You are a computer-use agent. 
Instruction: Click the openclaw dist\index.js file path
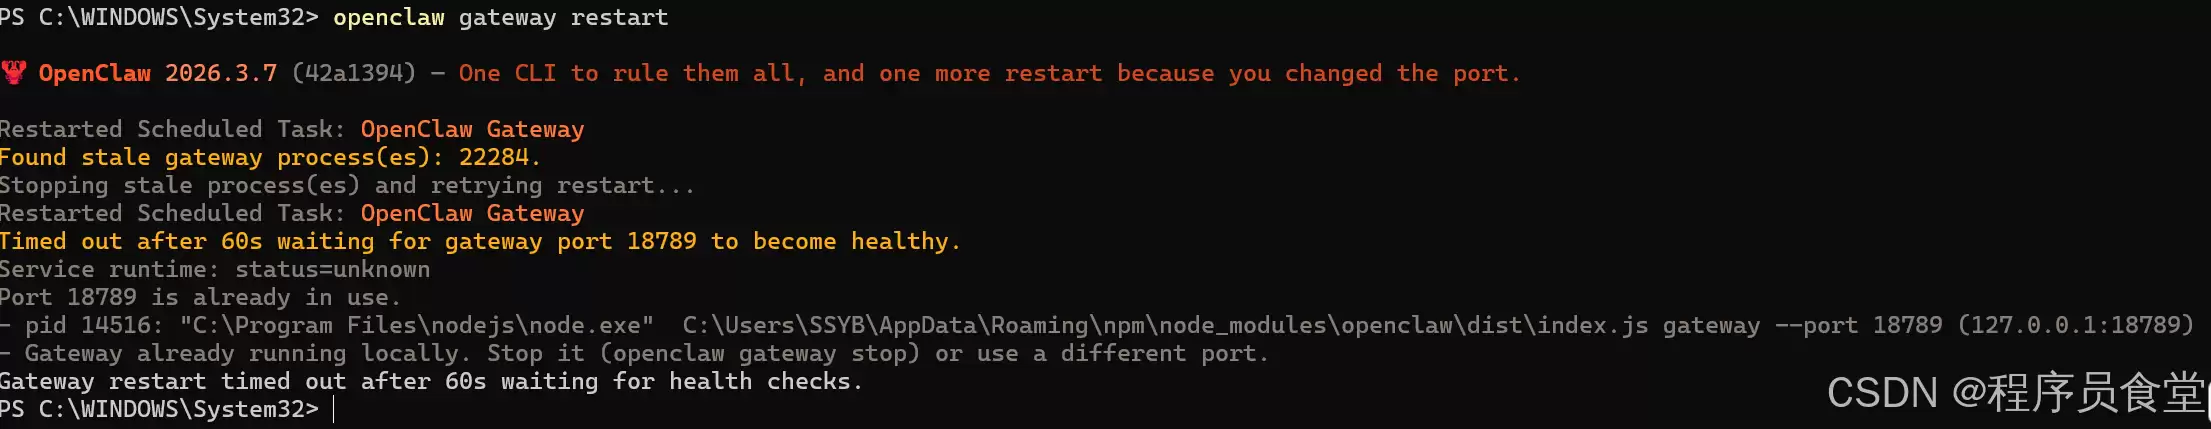(1165, 325)
